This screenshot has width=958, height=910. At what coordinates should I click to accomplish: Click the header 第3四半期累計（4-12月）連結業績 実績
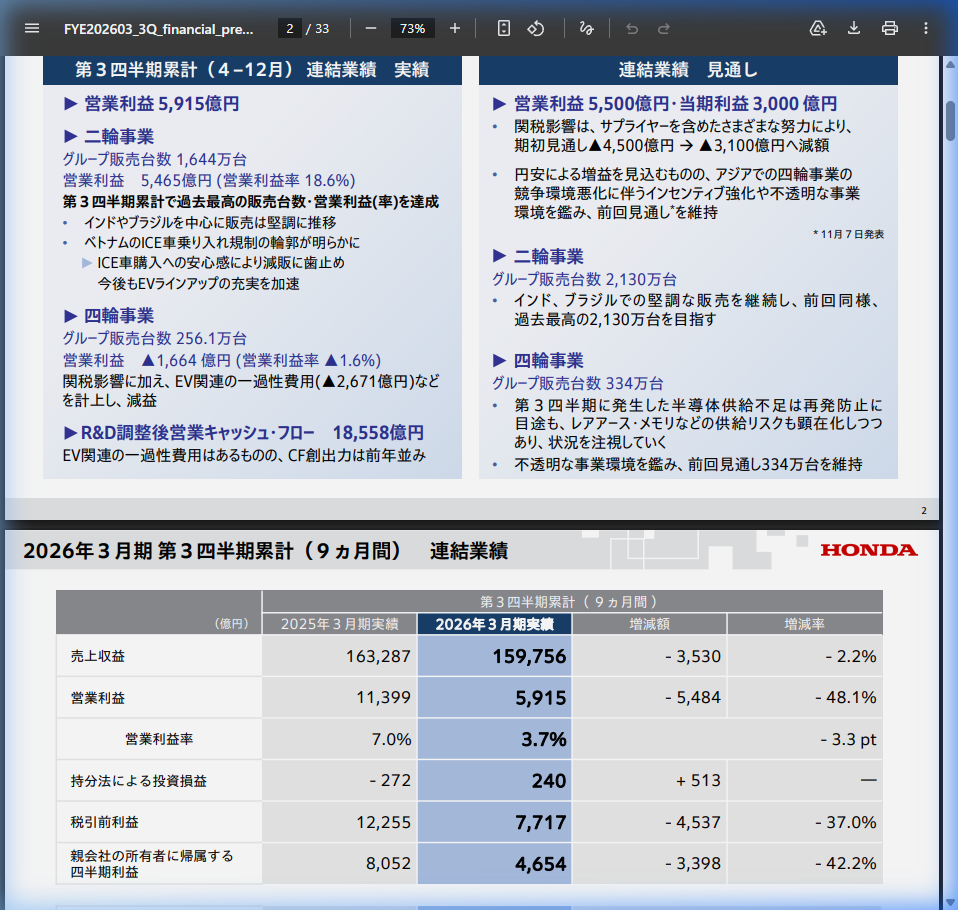pos(252,70)
